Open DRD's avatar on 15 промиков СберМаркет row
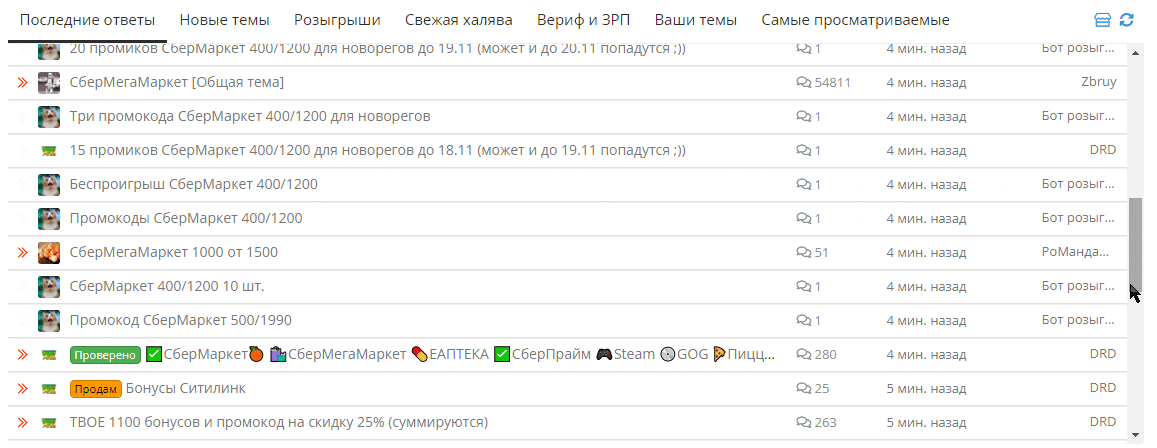1157x448 pixels. coord(49,151)
